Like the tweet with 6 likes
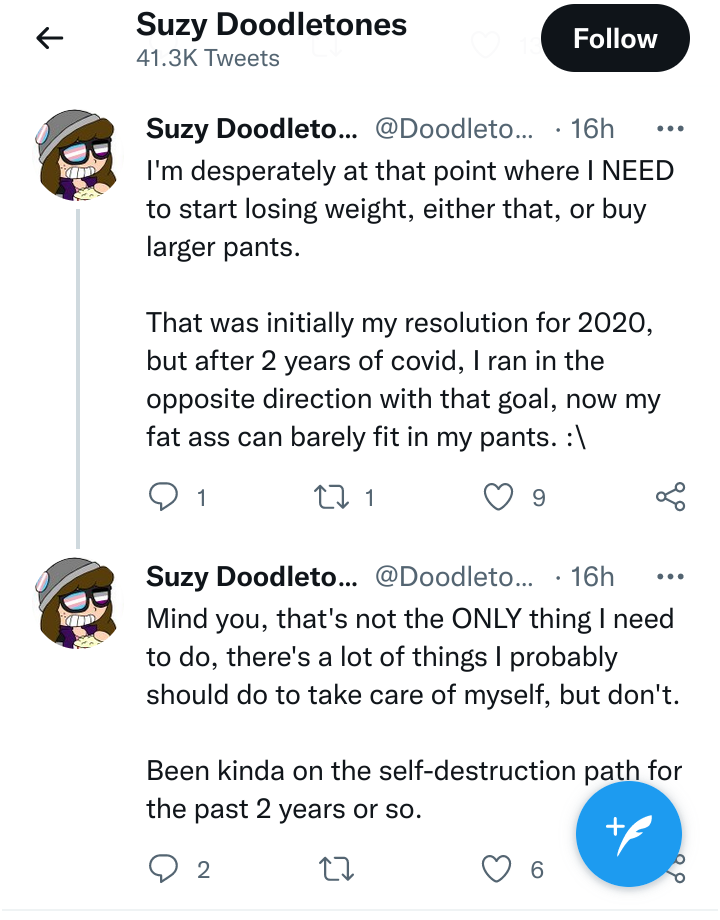Screen dimensions: 720x920 (x=496, y=869)
